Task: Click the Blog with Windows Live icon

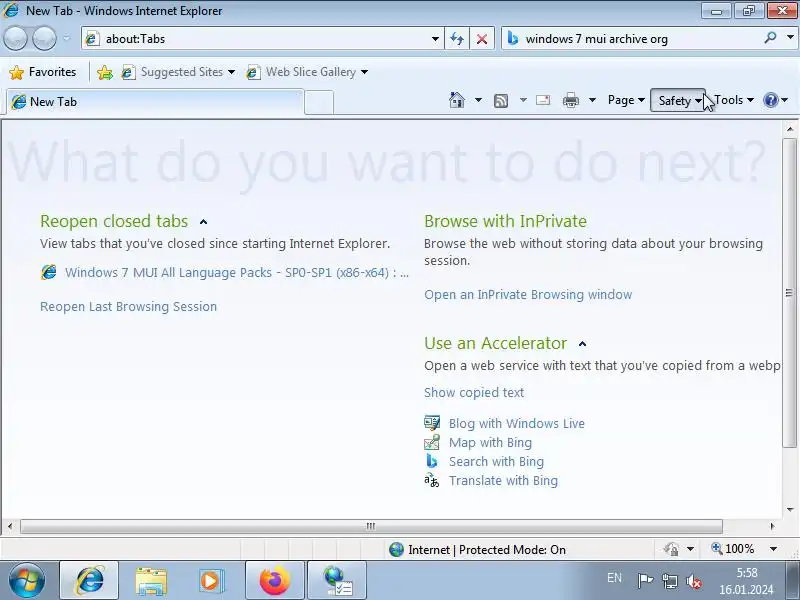Action: click(x=432, y=423)
